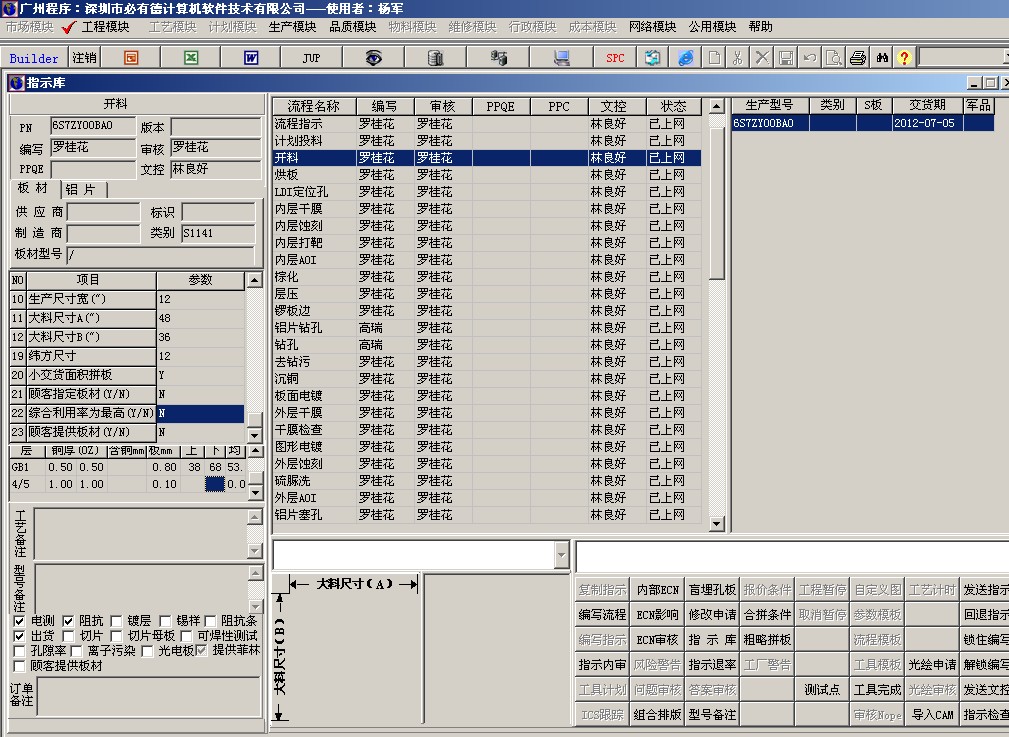This screenshot has height=737, width=1009.
Task: Click the database cylinder icon
Action: pos(435,58)
